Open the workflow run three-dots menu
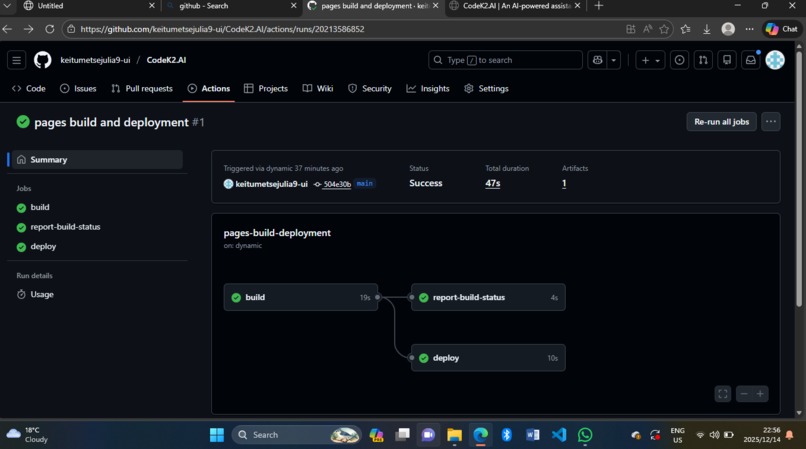 (x=771, y=122)
